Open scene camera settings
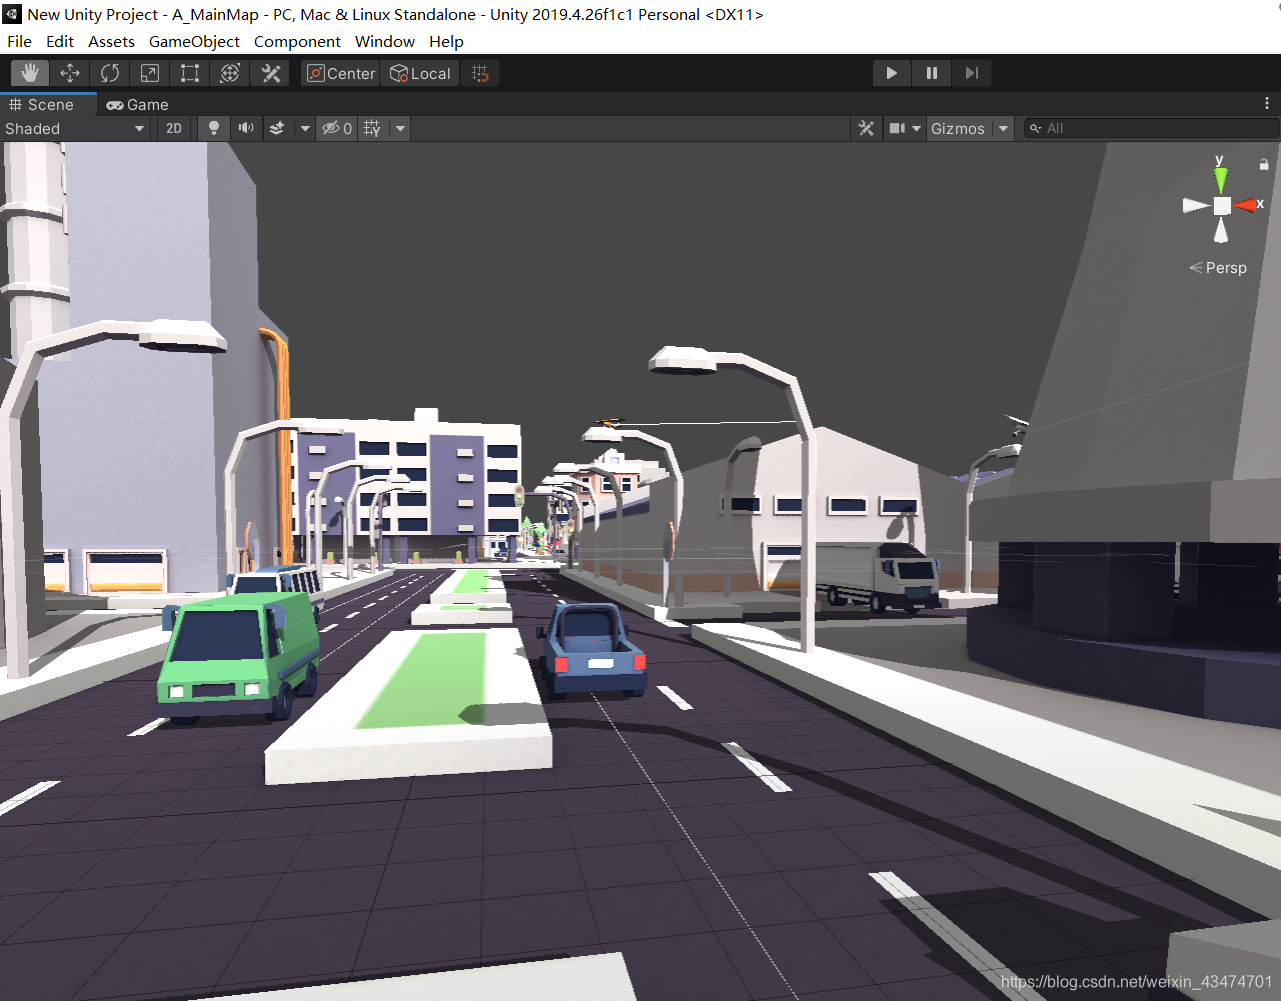 coord(897,128)
